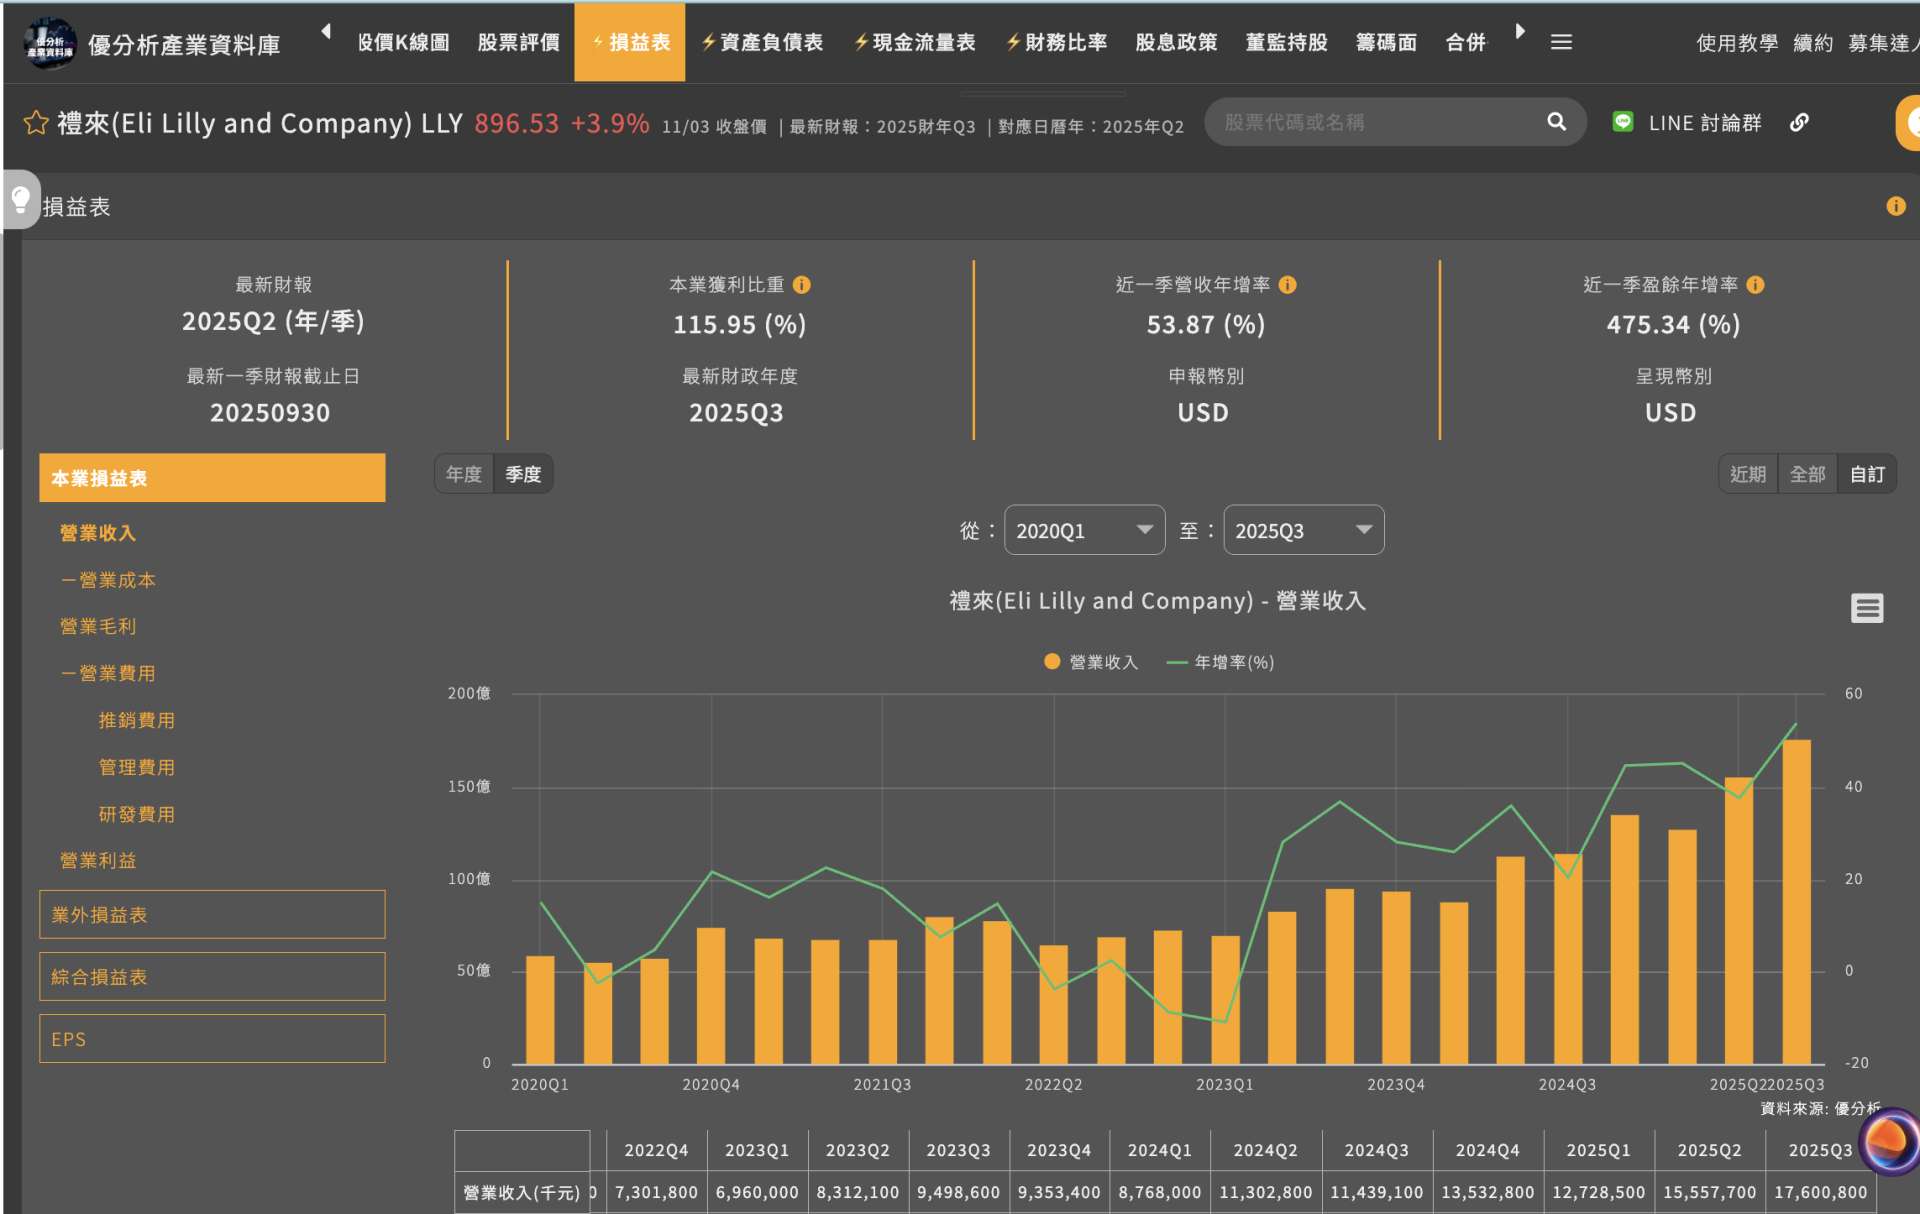Switch chart to 年度 view

point(464,474)
